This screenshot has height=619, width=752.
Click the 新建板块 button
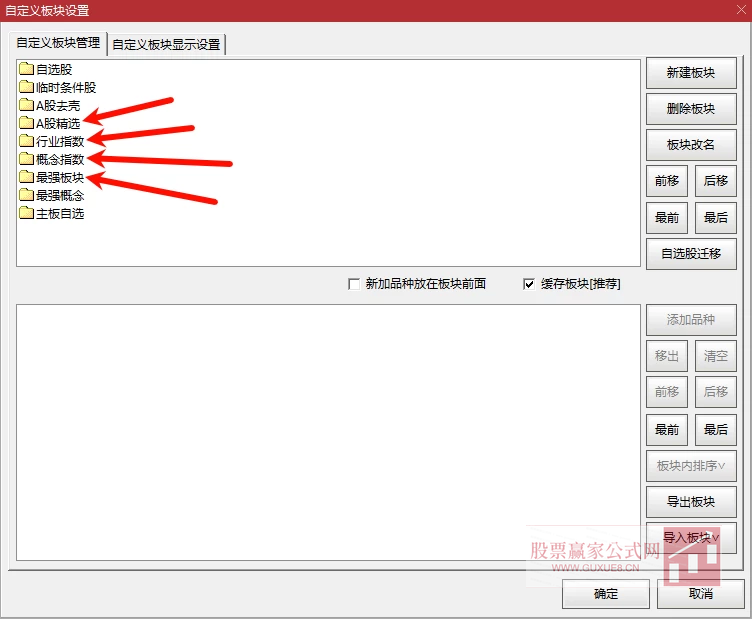(x=691, y=72)
